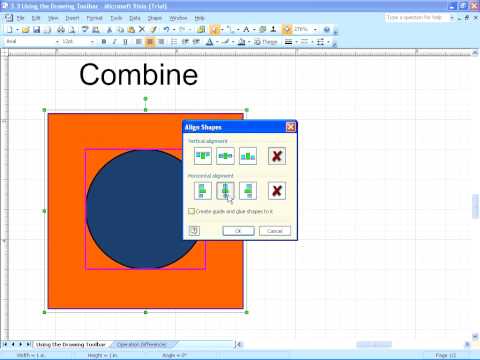Open the Format menu
The width and height of the screenshot is (480, 360).
[x=94, y=18]
